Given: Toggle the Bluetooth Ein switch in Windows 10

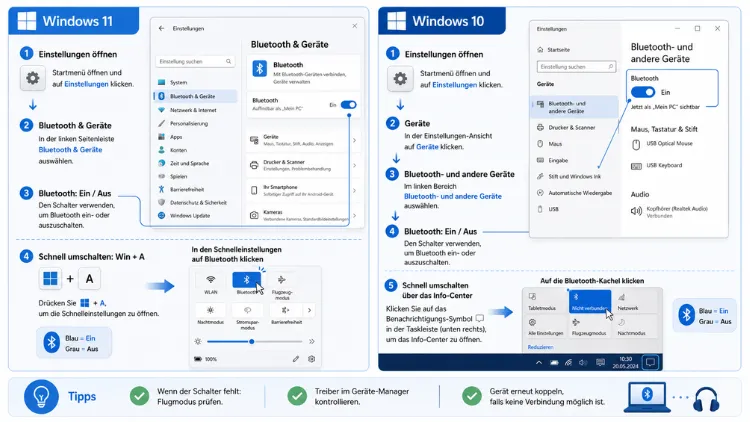Looking at the screenshot, I should click(x=642, y=92).
